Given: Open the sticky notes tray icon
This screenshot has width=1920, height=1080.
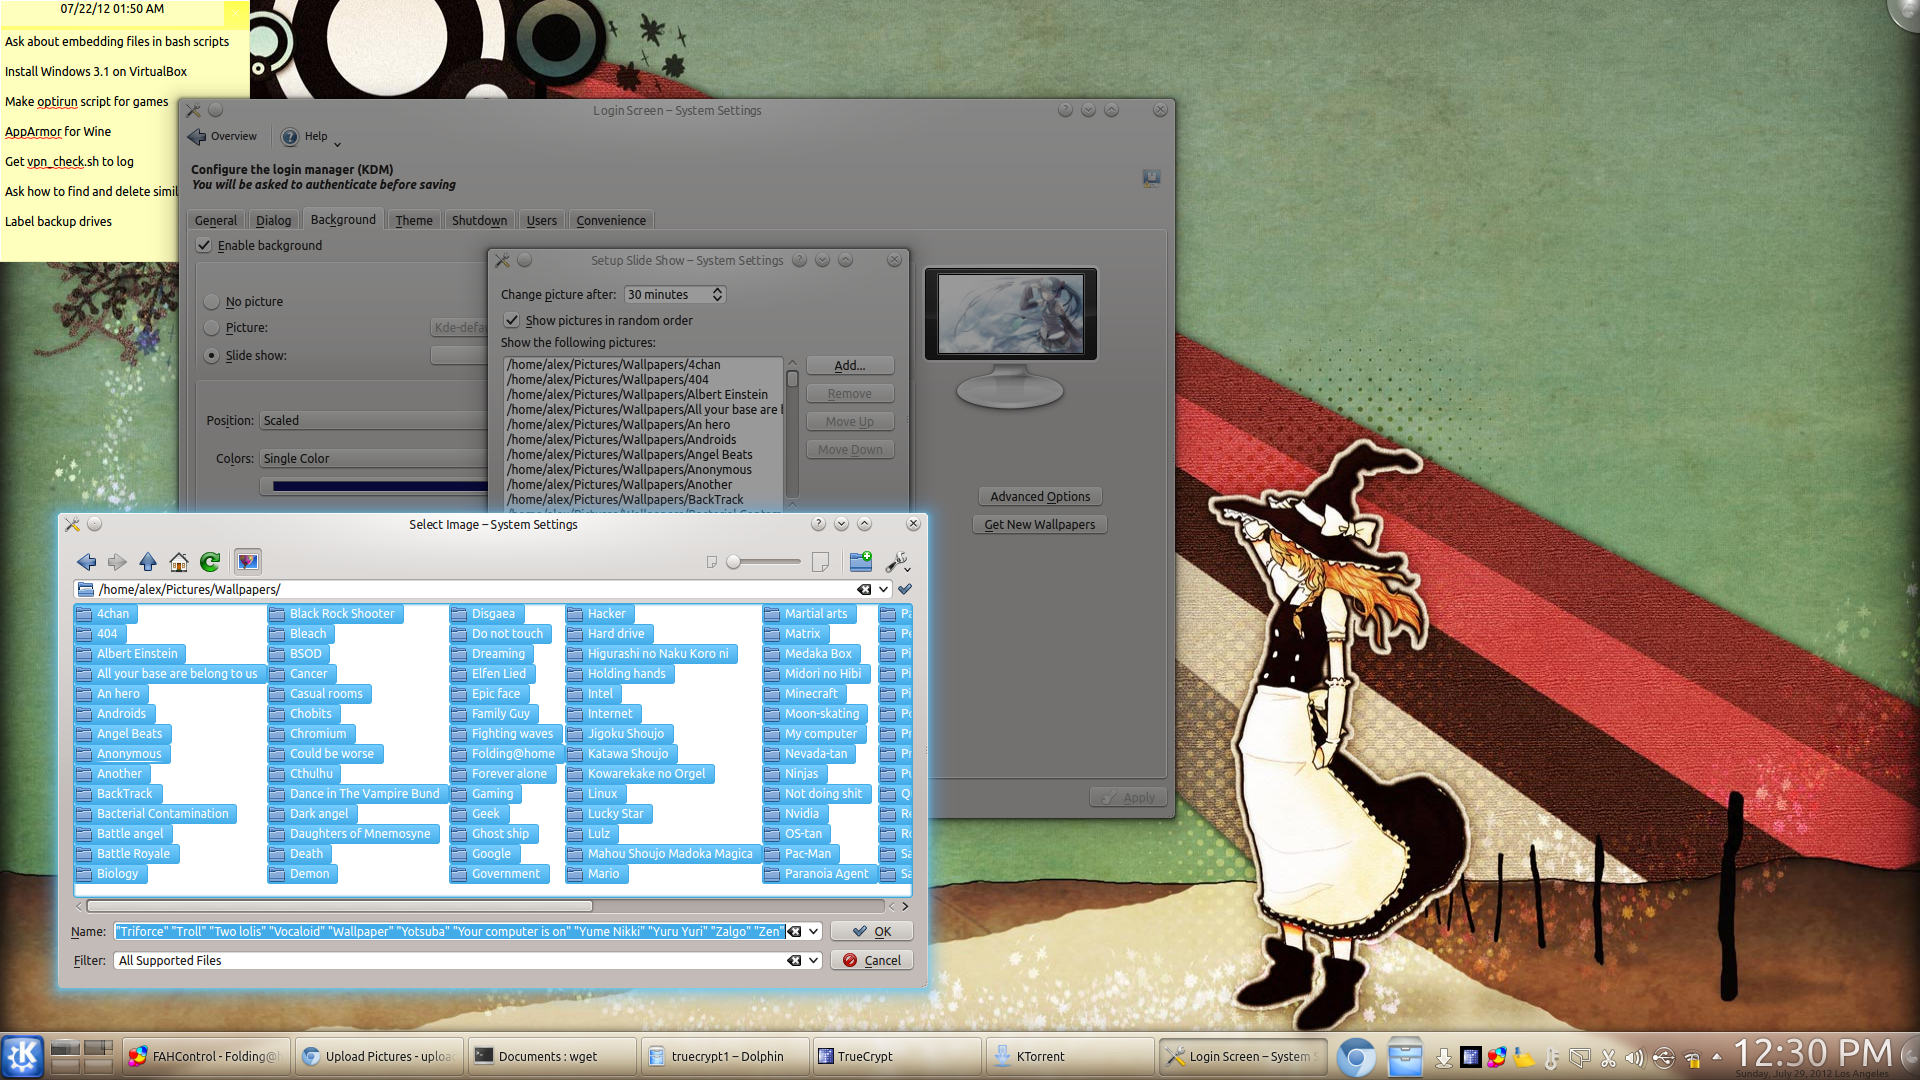Looking at the screenshot, I should (x=1524, y=1058).
